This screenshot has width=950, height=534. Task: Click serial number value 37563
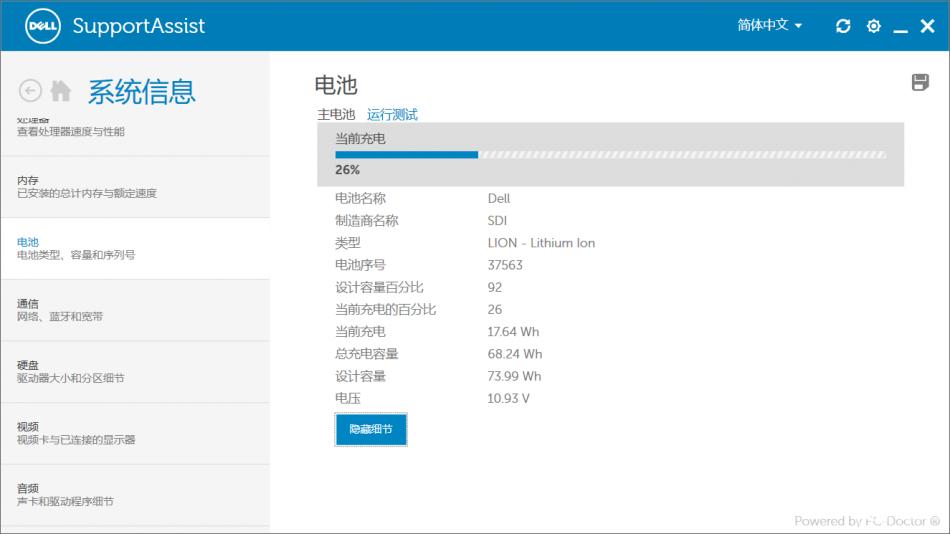tap(505, 265)
